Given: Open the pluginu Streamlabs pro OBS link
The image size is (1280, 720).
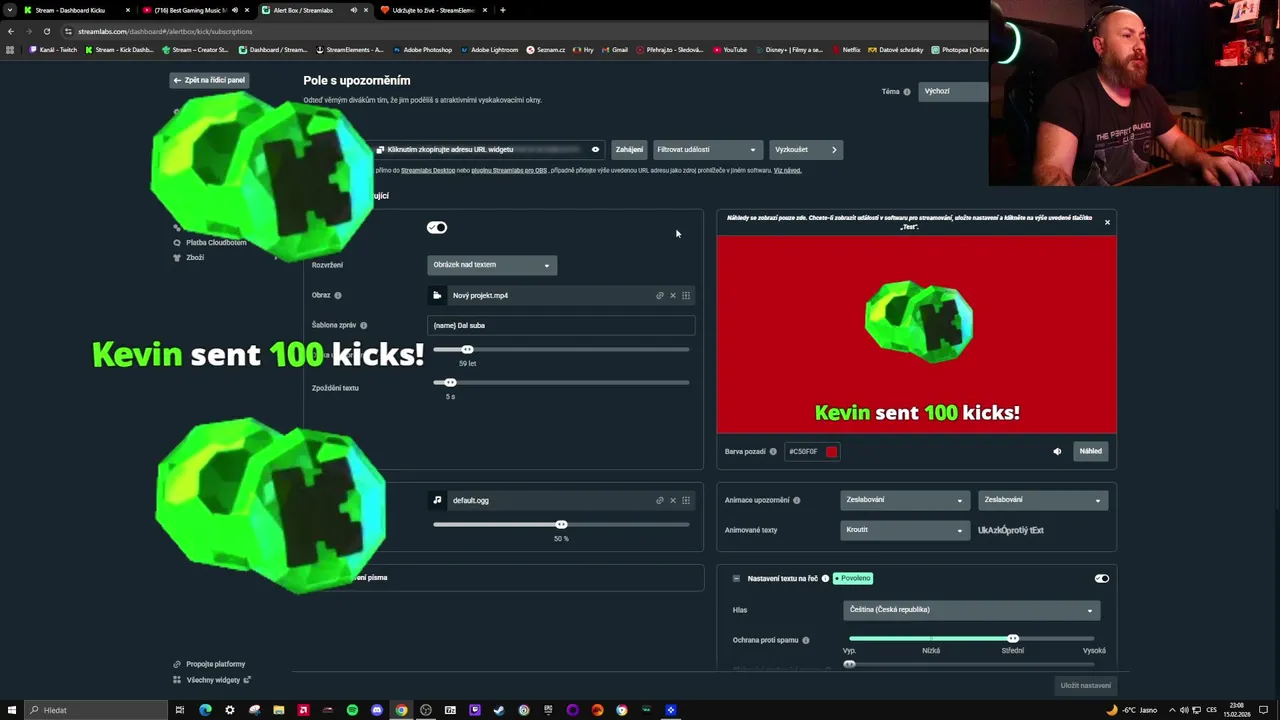Looking at the screenshot, I should 510,170.
